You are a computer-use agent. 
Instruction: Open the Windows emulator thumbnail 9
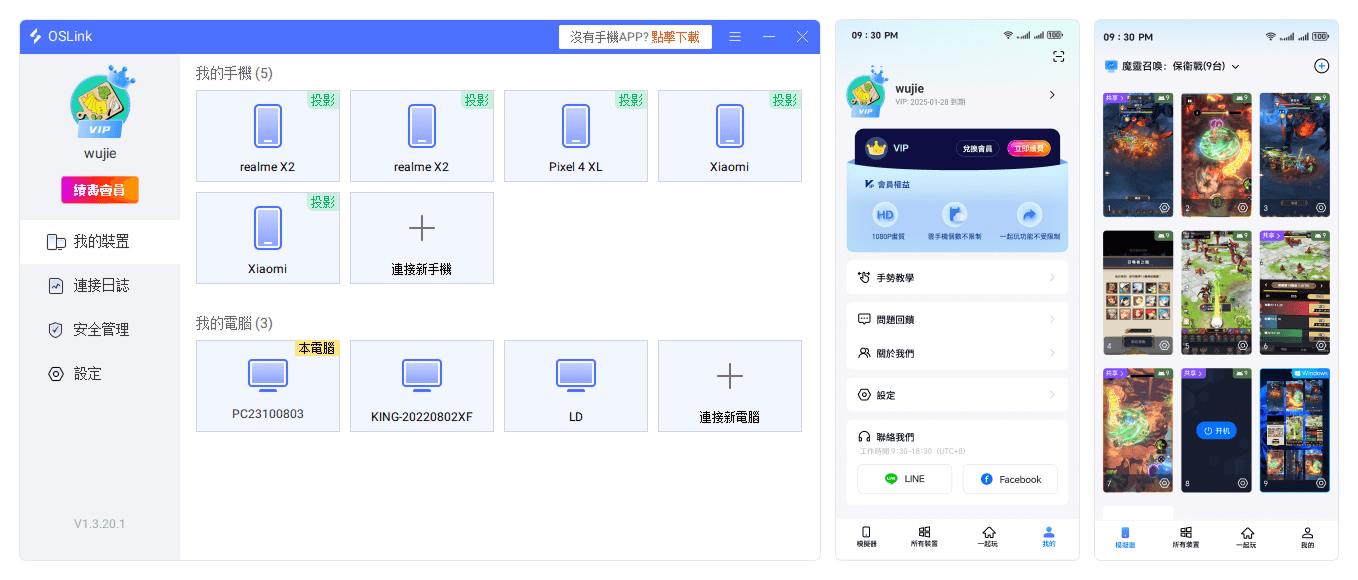click(x=1294, y=430)
